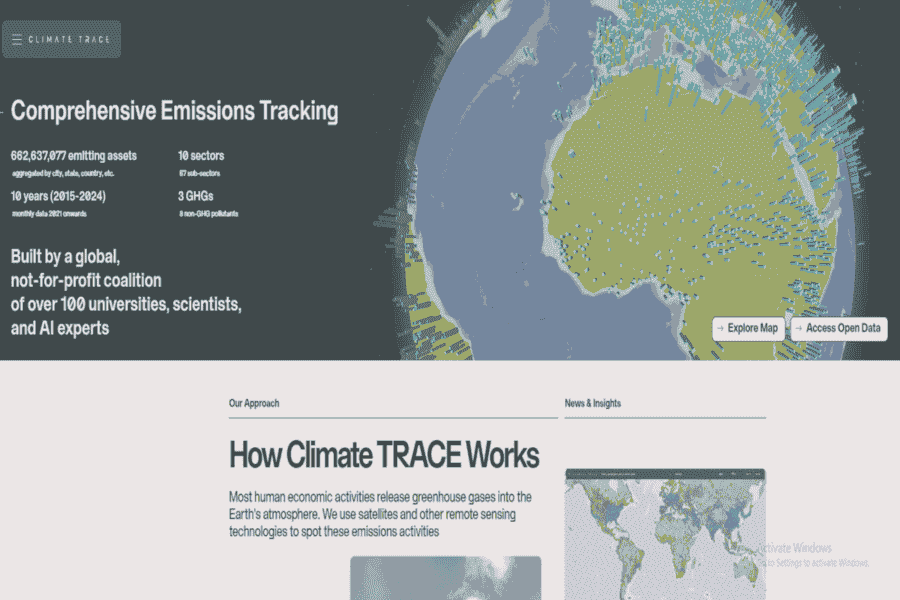Click the 'Built by a global, not-for-profit coalition' text
This screenshot has height=600, width=900.
click(x=86, y=268)
